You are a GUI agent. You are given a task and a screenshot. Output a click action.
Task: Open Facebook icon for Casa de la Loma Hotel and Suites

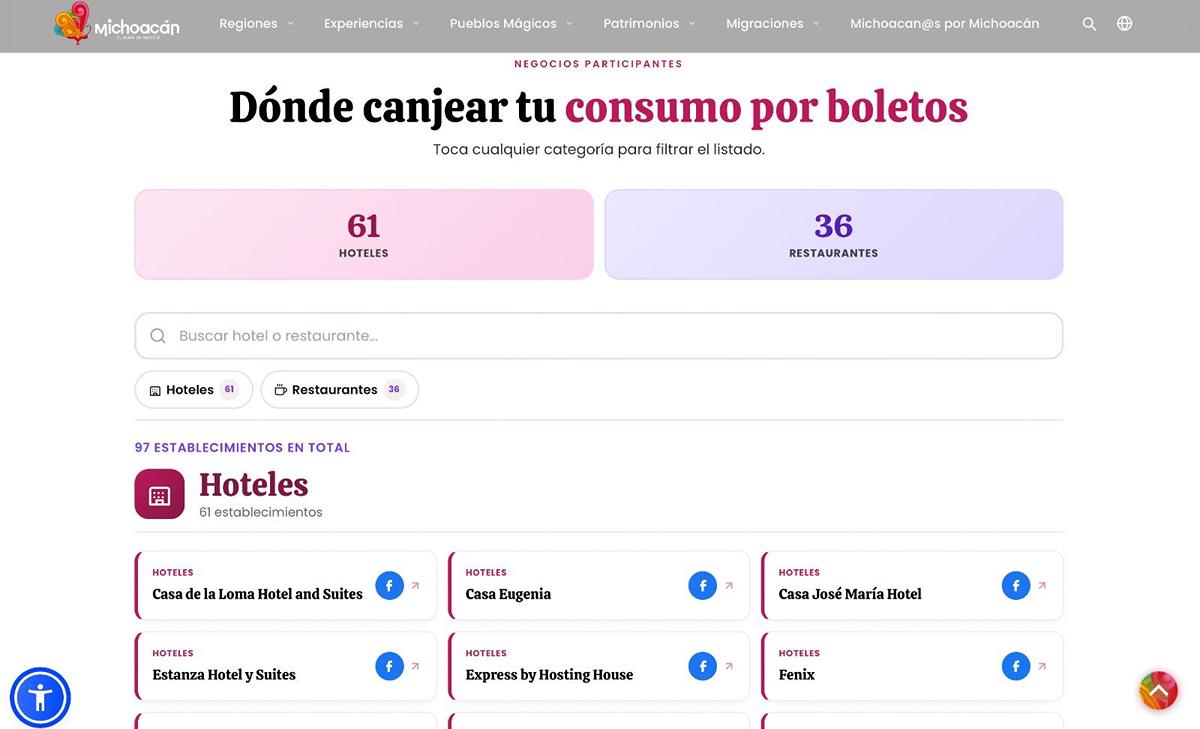389,586
